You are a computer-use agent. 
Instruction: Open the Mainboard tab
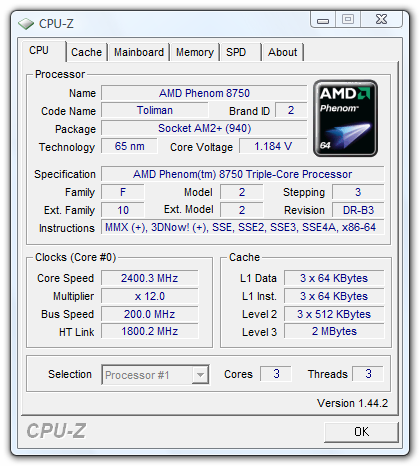pyautogui.click(x=139, y=52)
